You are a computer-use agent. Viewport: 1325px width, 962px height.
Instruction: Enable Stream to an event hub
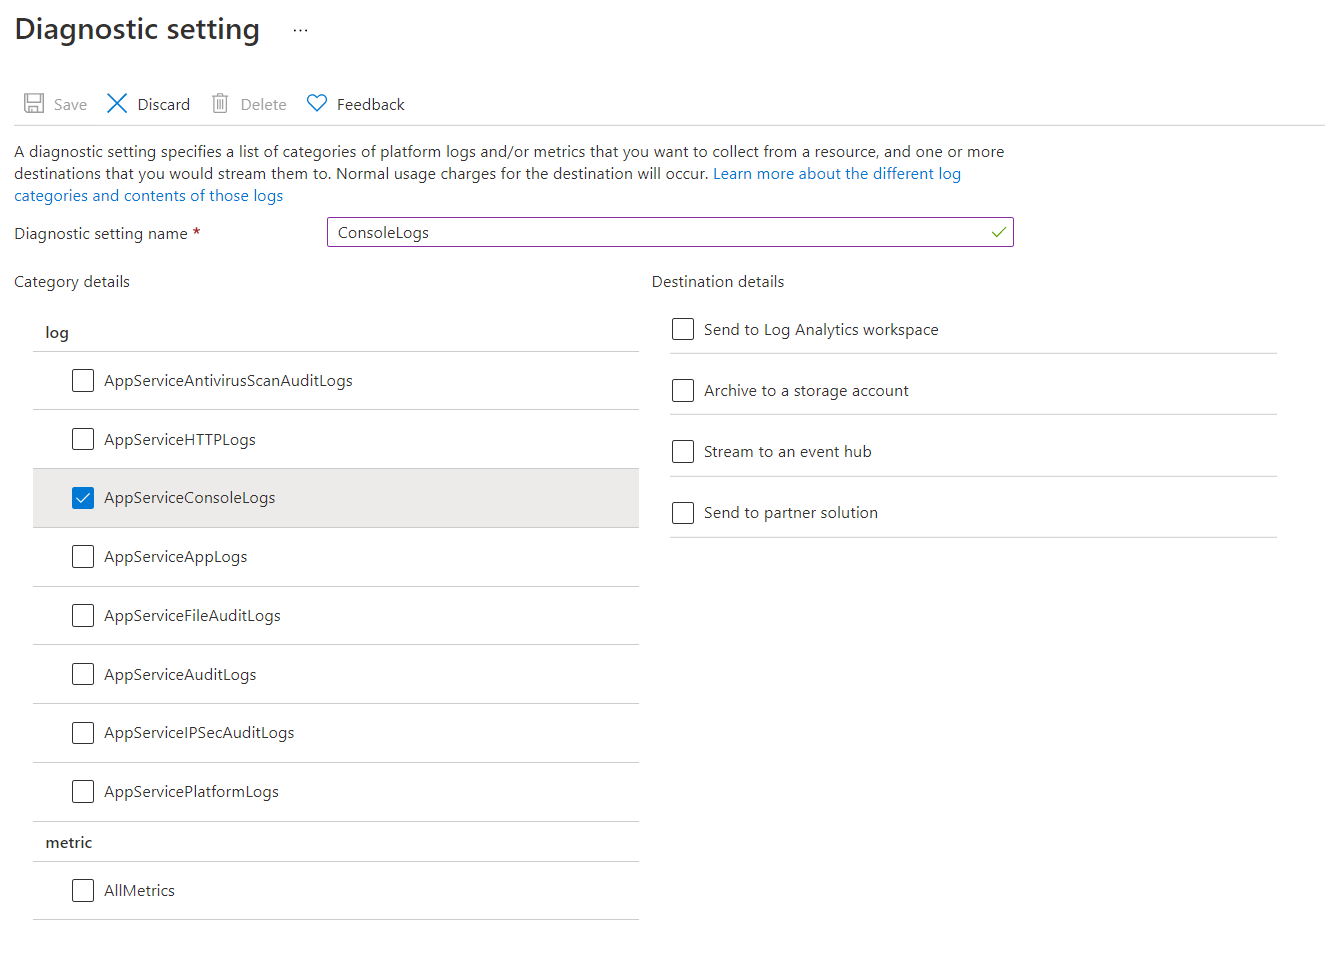(x=683, y=452)
